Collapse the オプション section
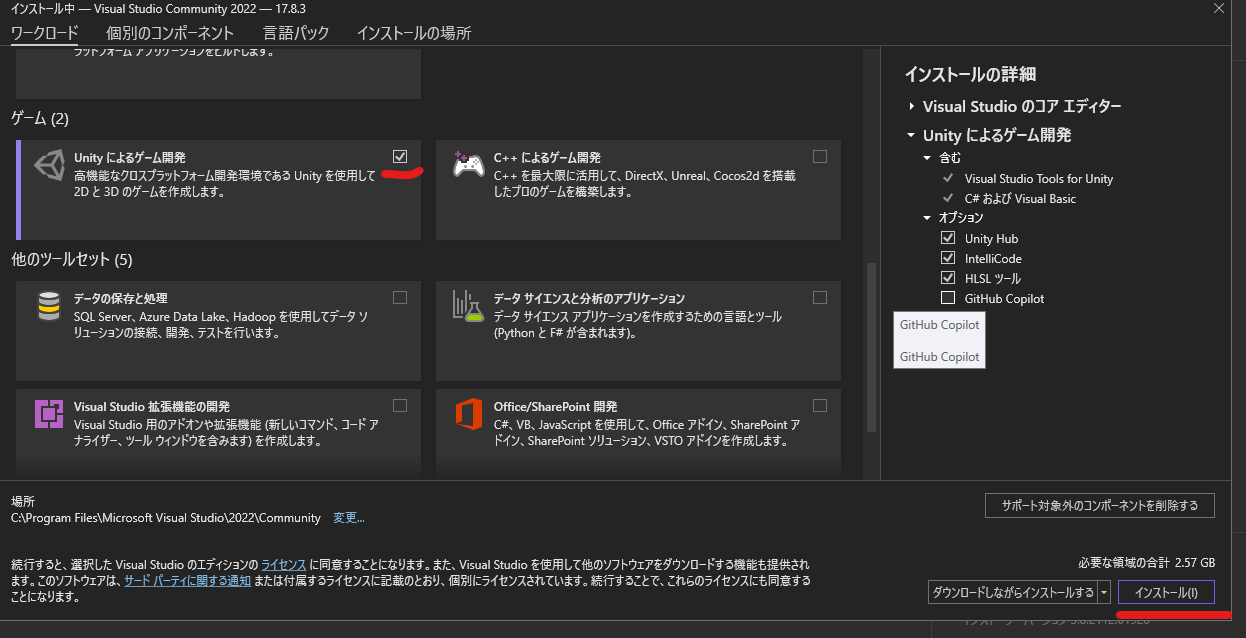 pos(927,218)
